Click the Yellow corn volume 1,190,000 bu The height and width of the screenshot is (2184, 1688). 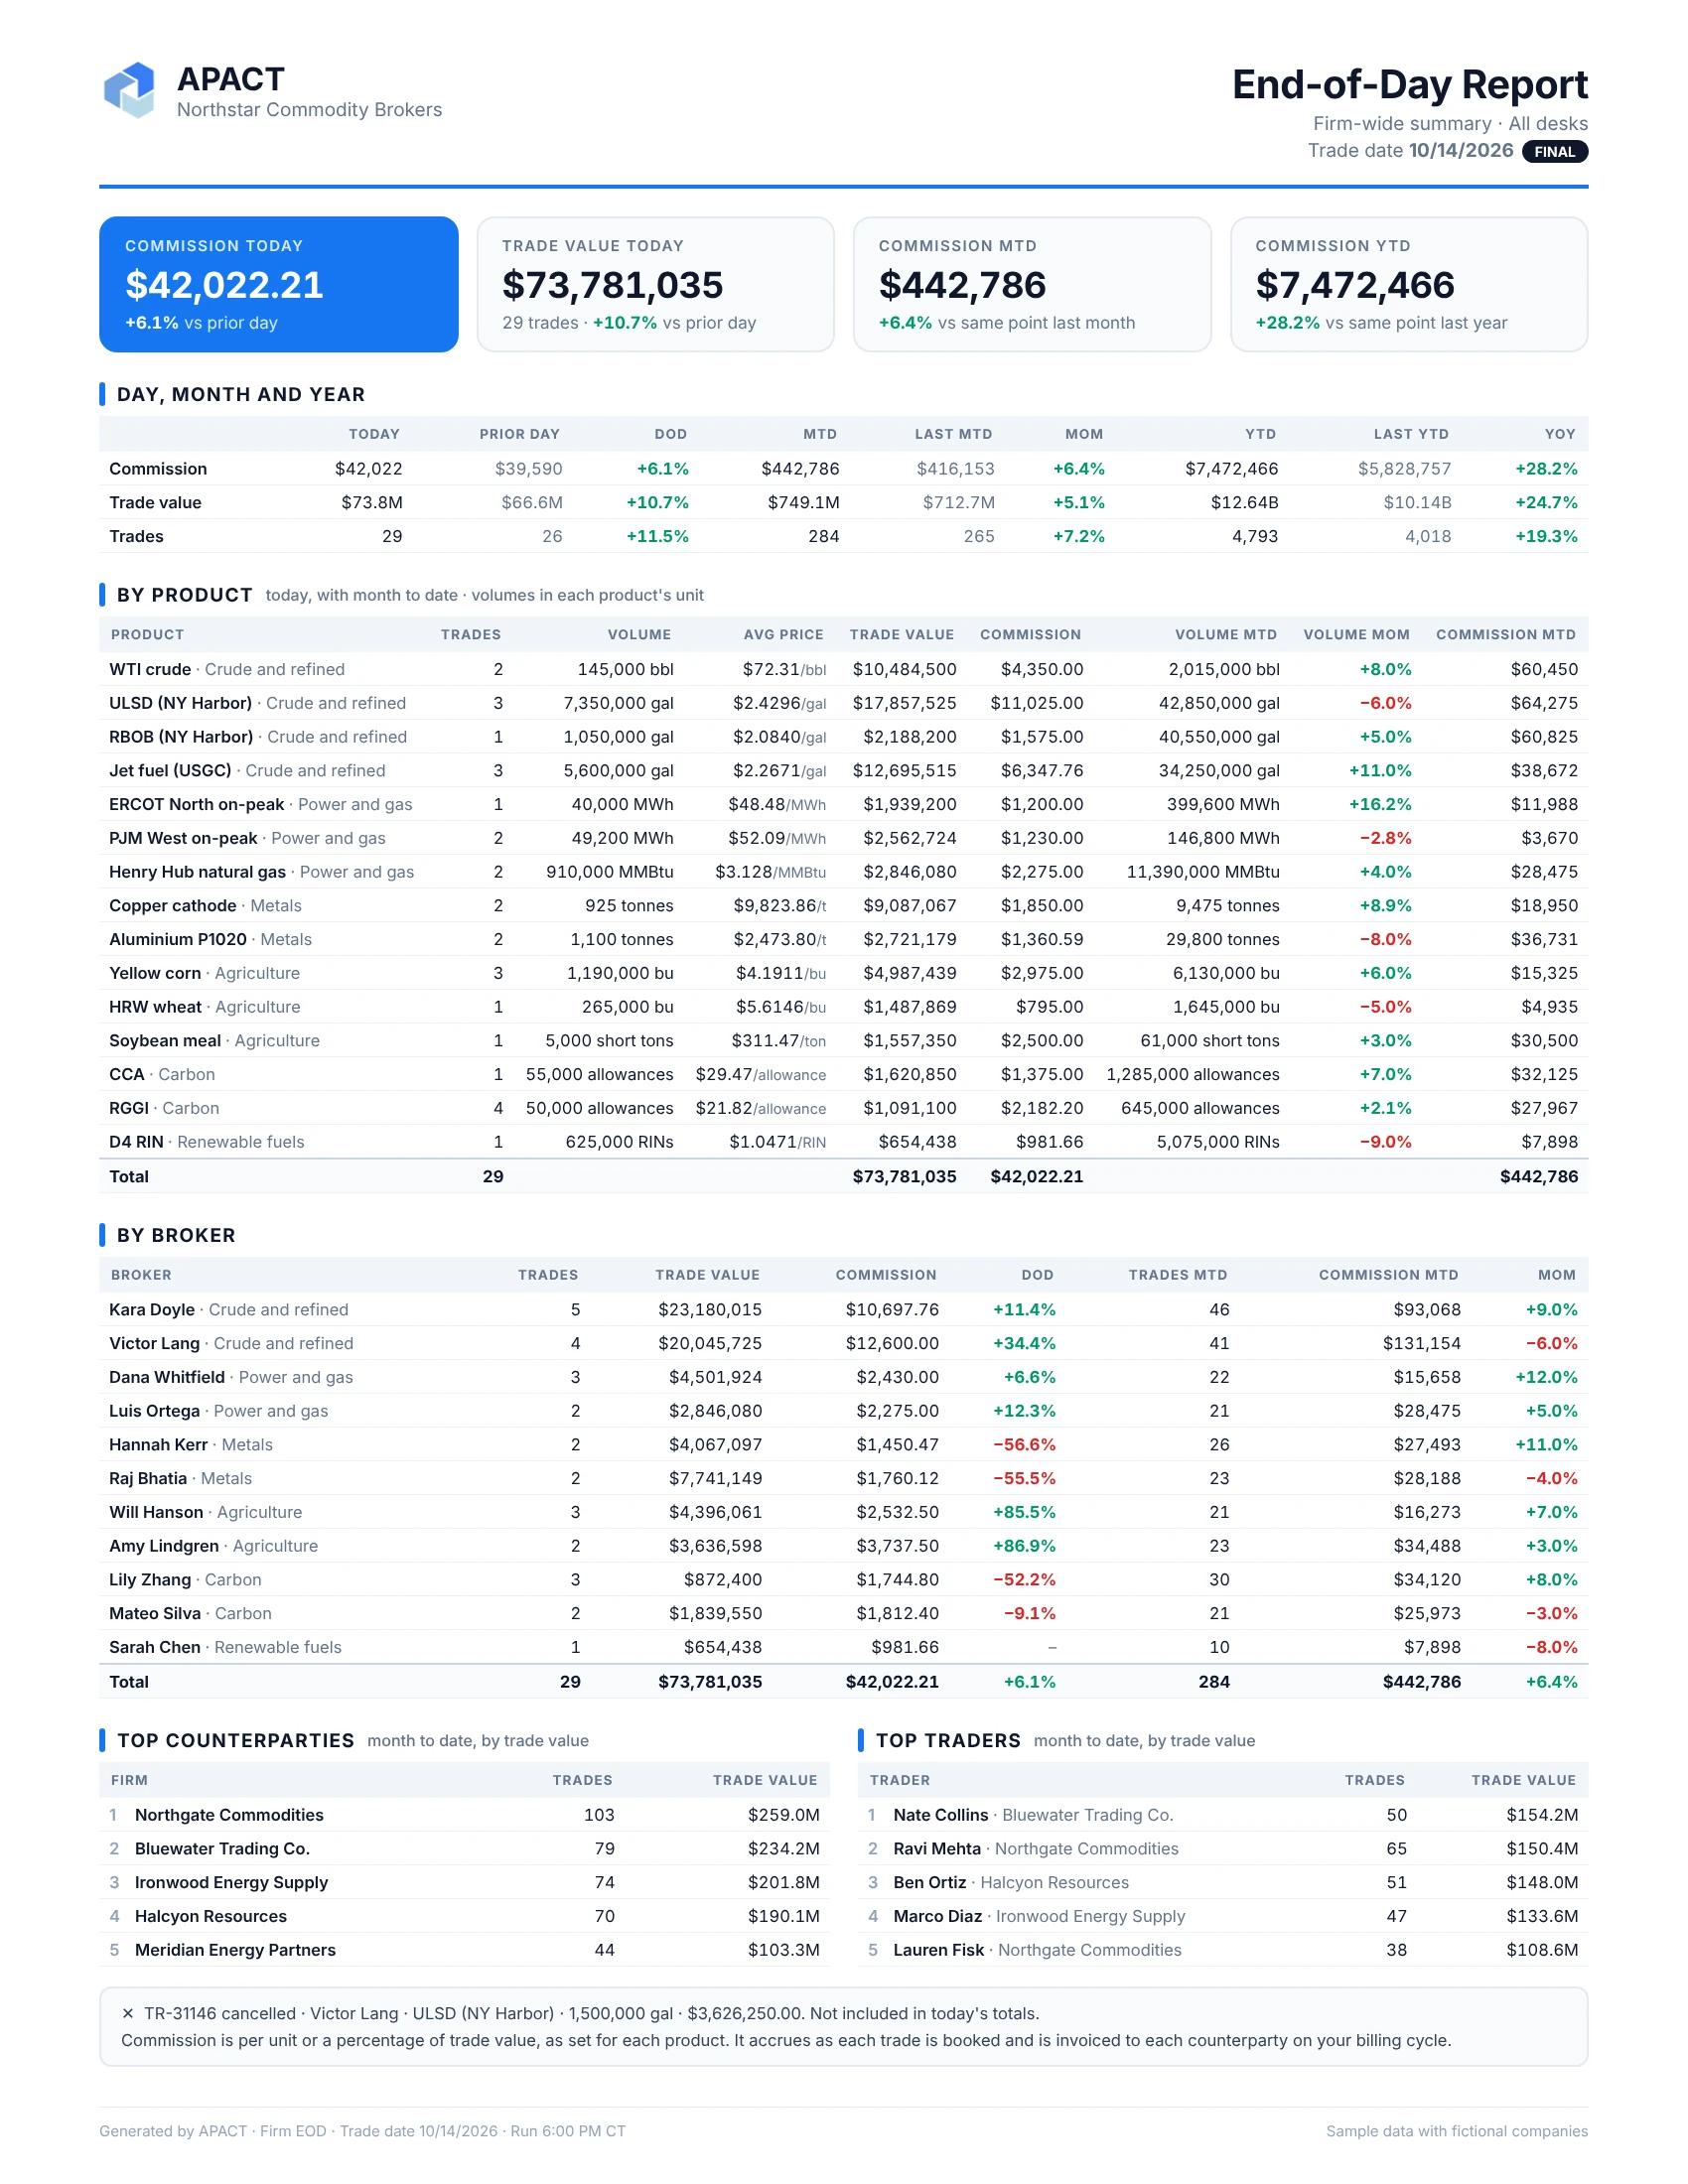pyautogui.click(x=620, y=973)
